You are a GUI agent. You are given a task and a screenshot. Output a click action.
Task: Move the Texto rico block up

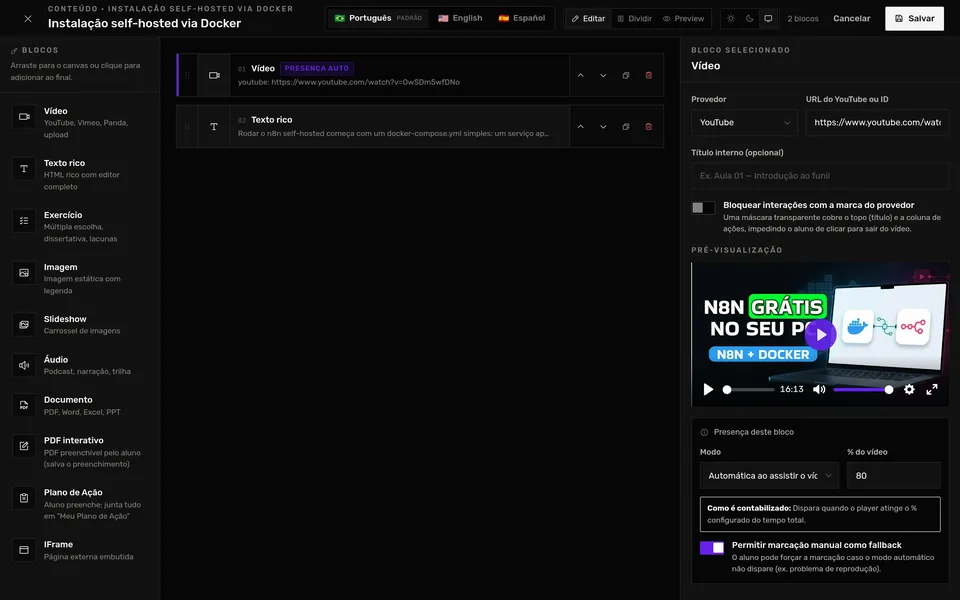tap(580, 127)
